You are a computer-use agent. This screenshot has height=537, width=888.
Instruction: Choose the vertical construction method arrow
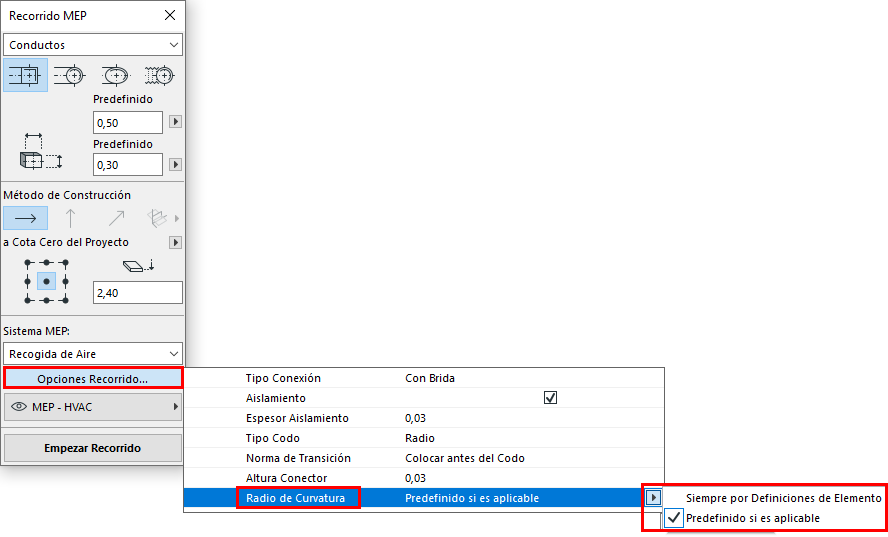point(70,218)
